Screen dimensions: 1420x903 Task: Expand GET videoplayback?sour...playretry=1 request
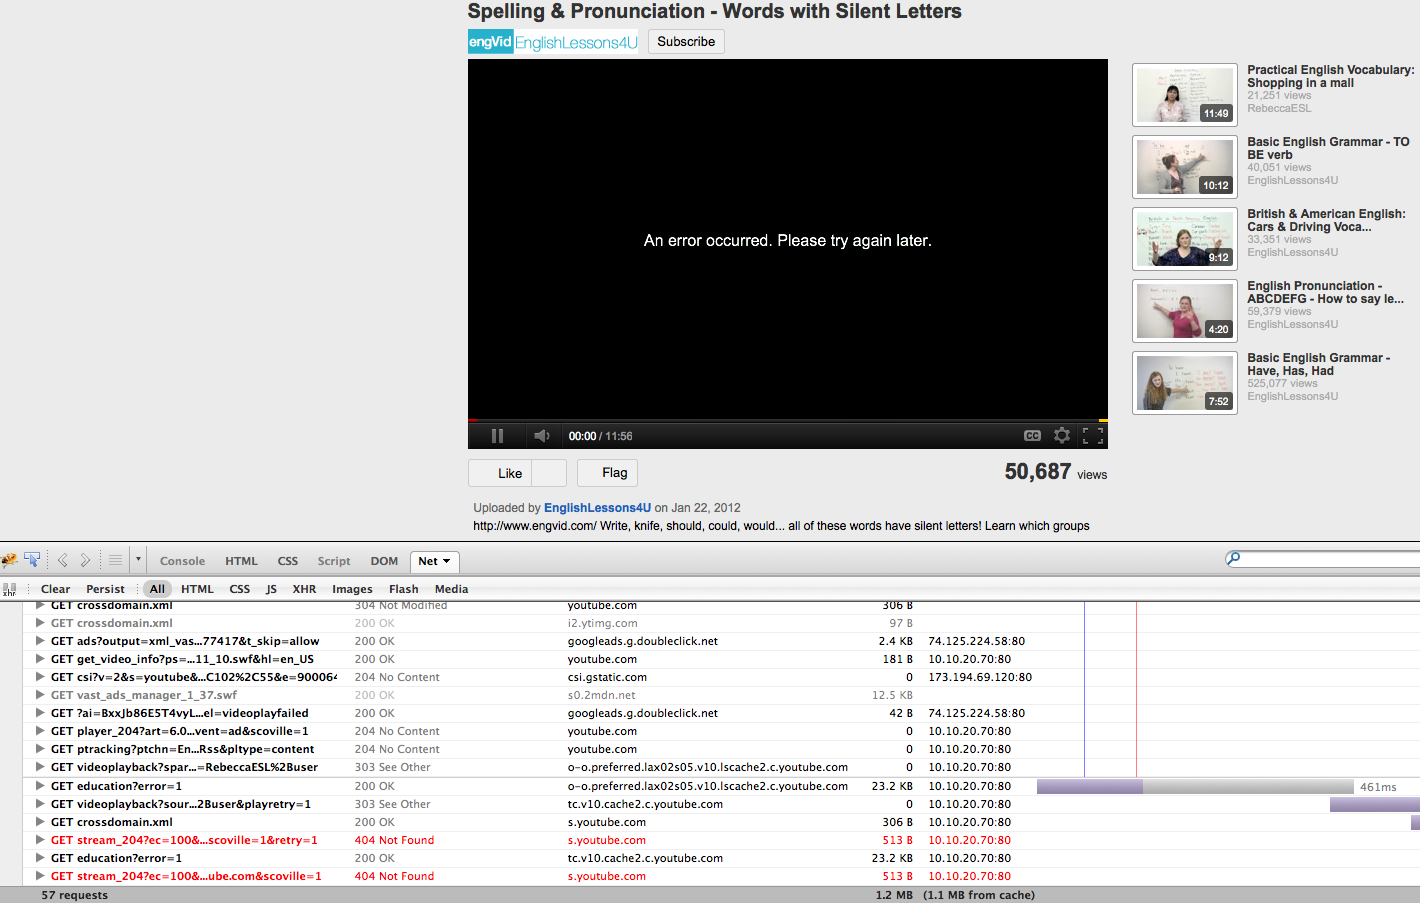tap(40, 804)
